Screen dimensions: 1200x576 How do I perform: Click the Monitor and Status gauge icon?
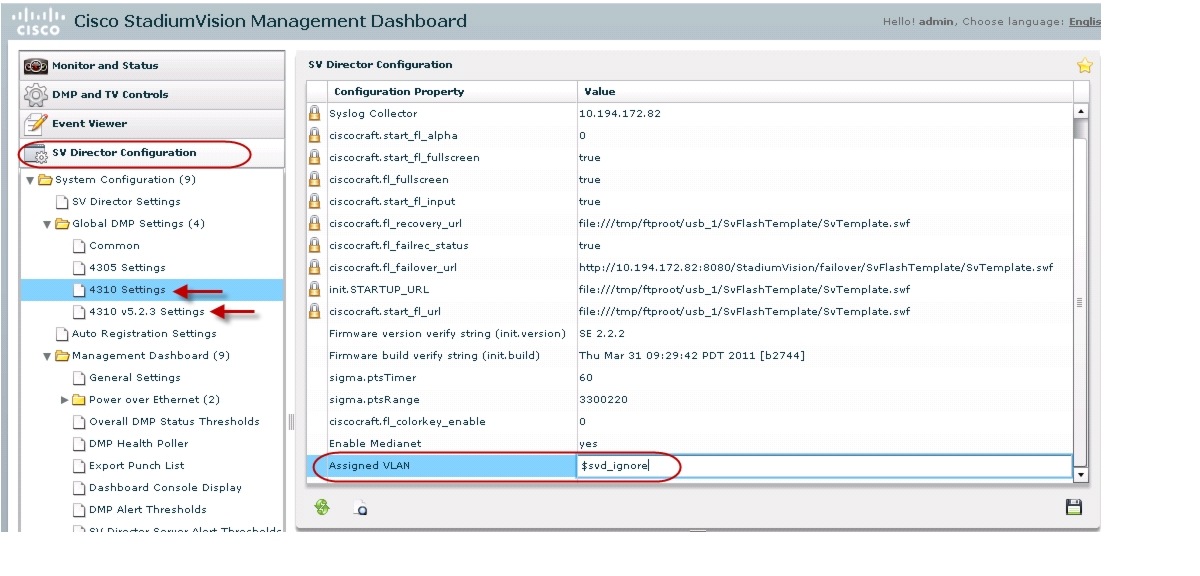pos(36,66)
